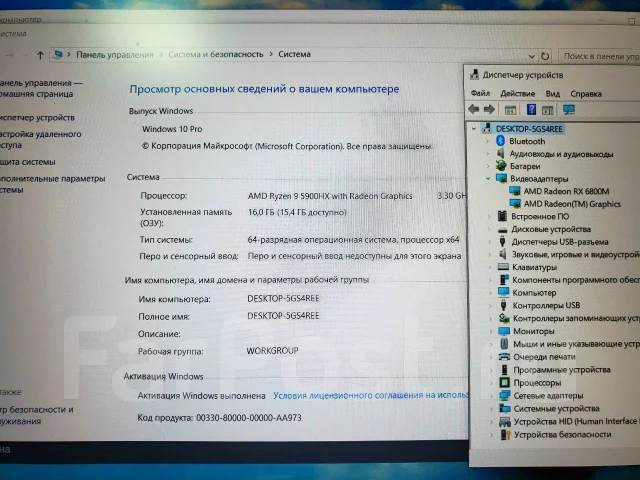Click the refresh icon next to address bar
The image size is (640, 480).
click(545, 56)
